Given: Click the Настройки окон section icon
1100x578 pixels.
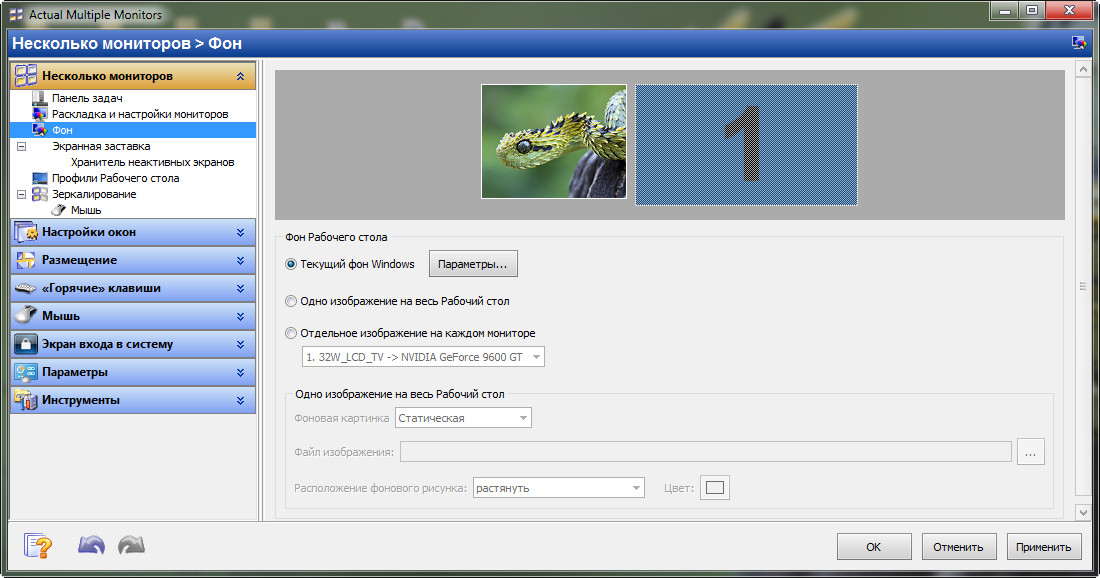Looking at the screenshot, I should (26, 232).
